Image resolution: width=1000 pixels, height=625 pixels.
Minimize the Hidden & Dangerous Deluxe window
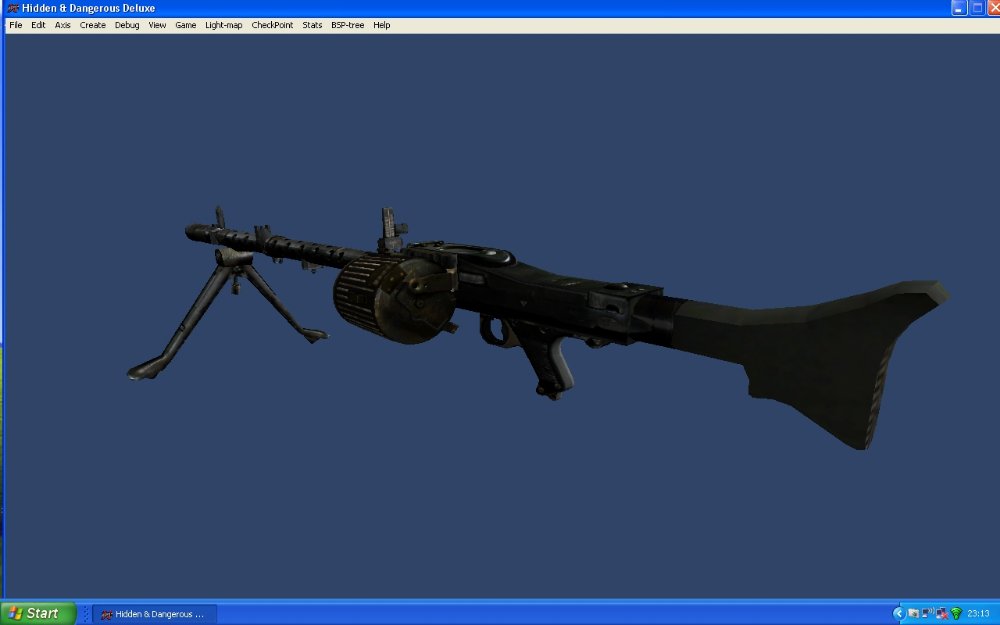[x=959, y=8]
